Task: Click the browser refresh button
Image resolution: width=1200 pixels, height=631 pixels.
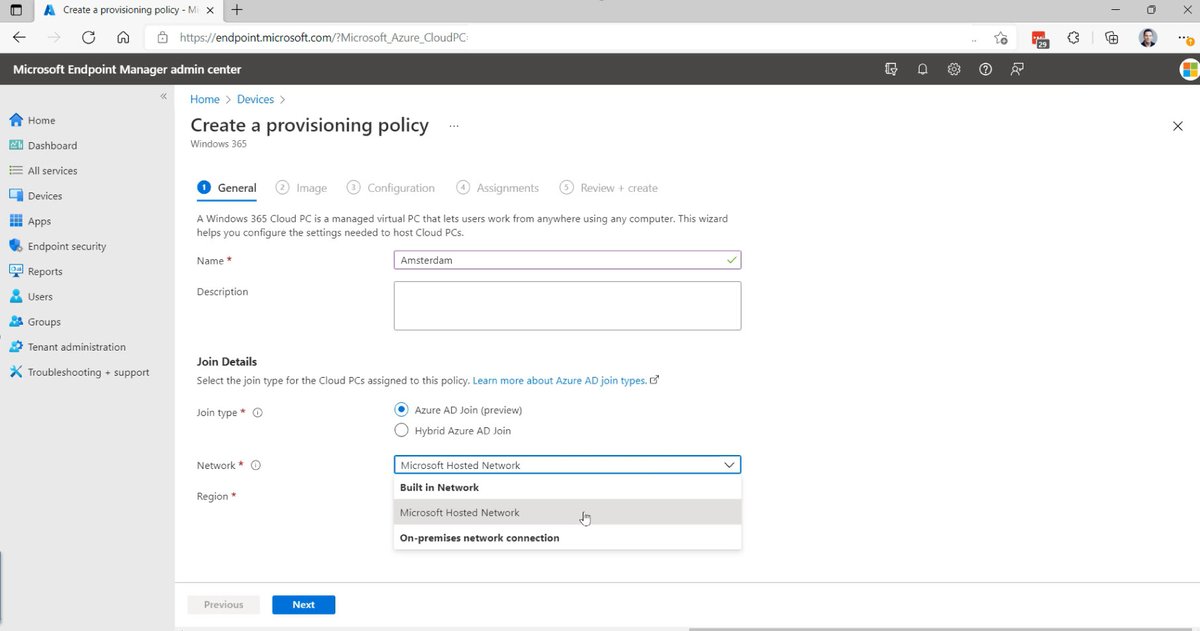Action: (x=88, y=37)
